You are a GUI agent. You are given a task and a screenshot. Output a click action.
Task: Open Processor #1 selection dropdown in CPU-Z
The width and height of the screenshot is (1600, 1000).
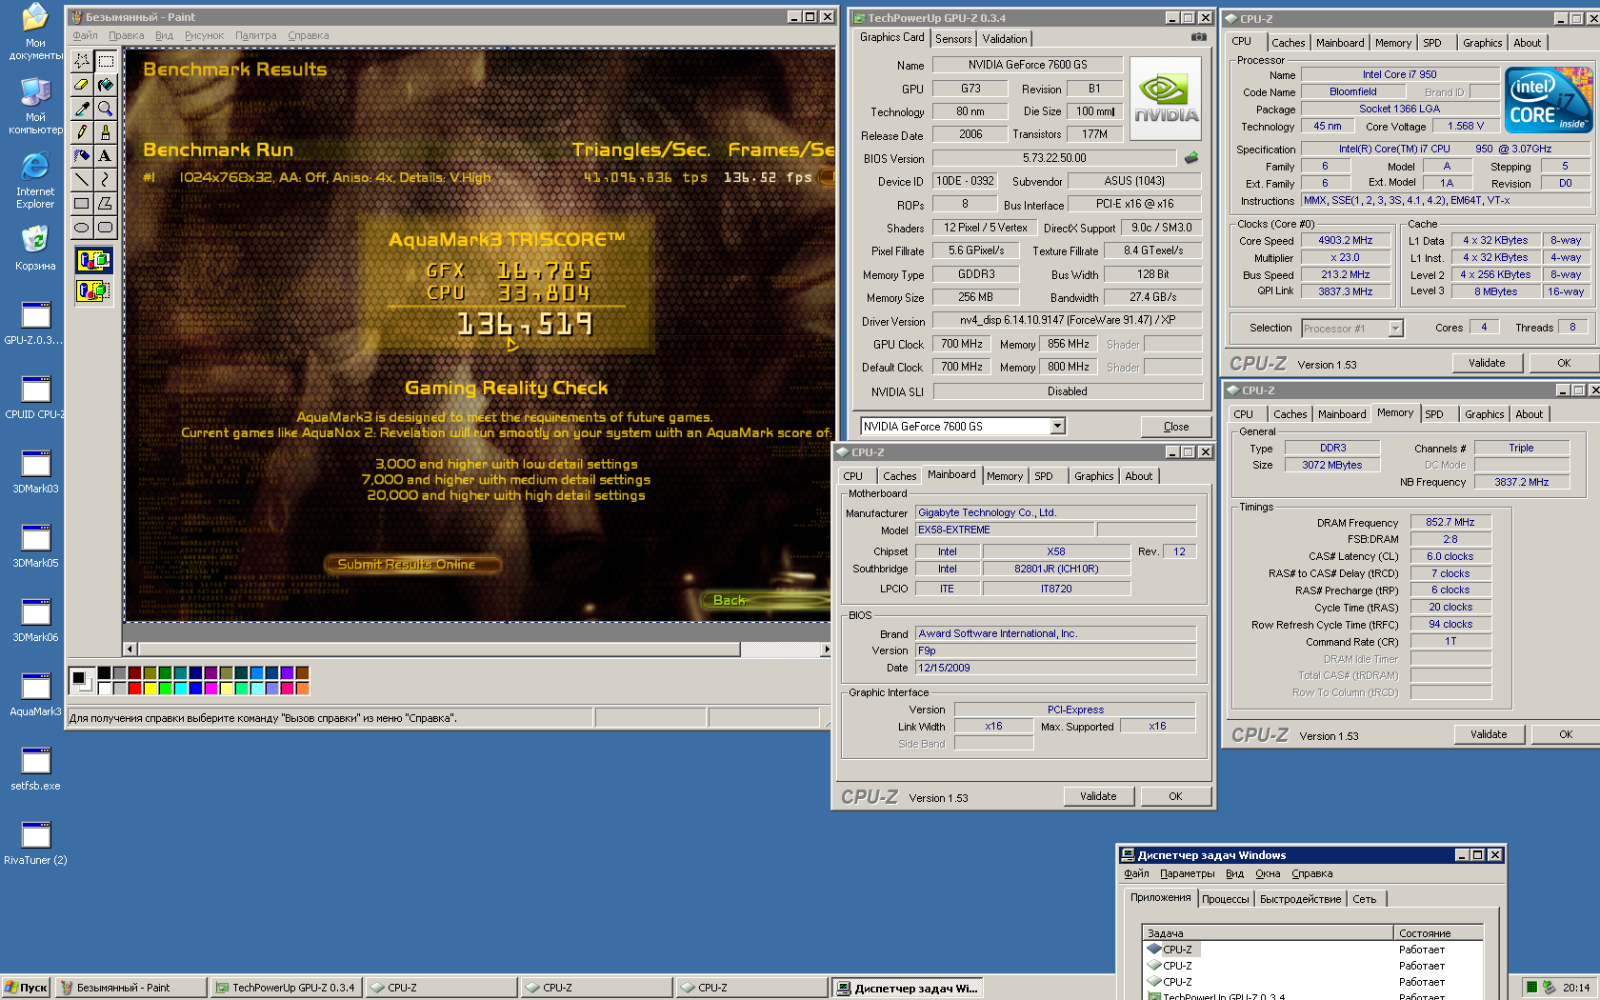click(x=1395, y=328)
